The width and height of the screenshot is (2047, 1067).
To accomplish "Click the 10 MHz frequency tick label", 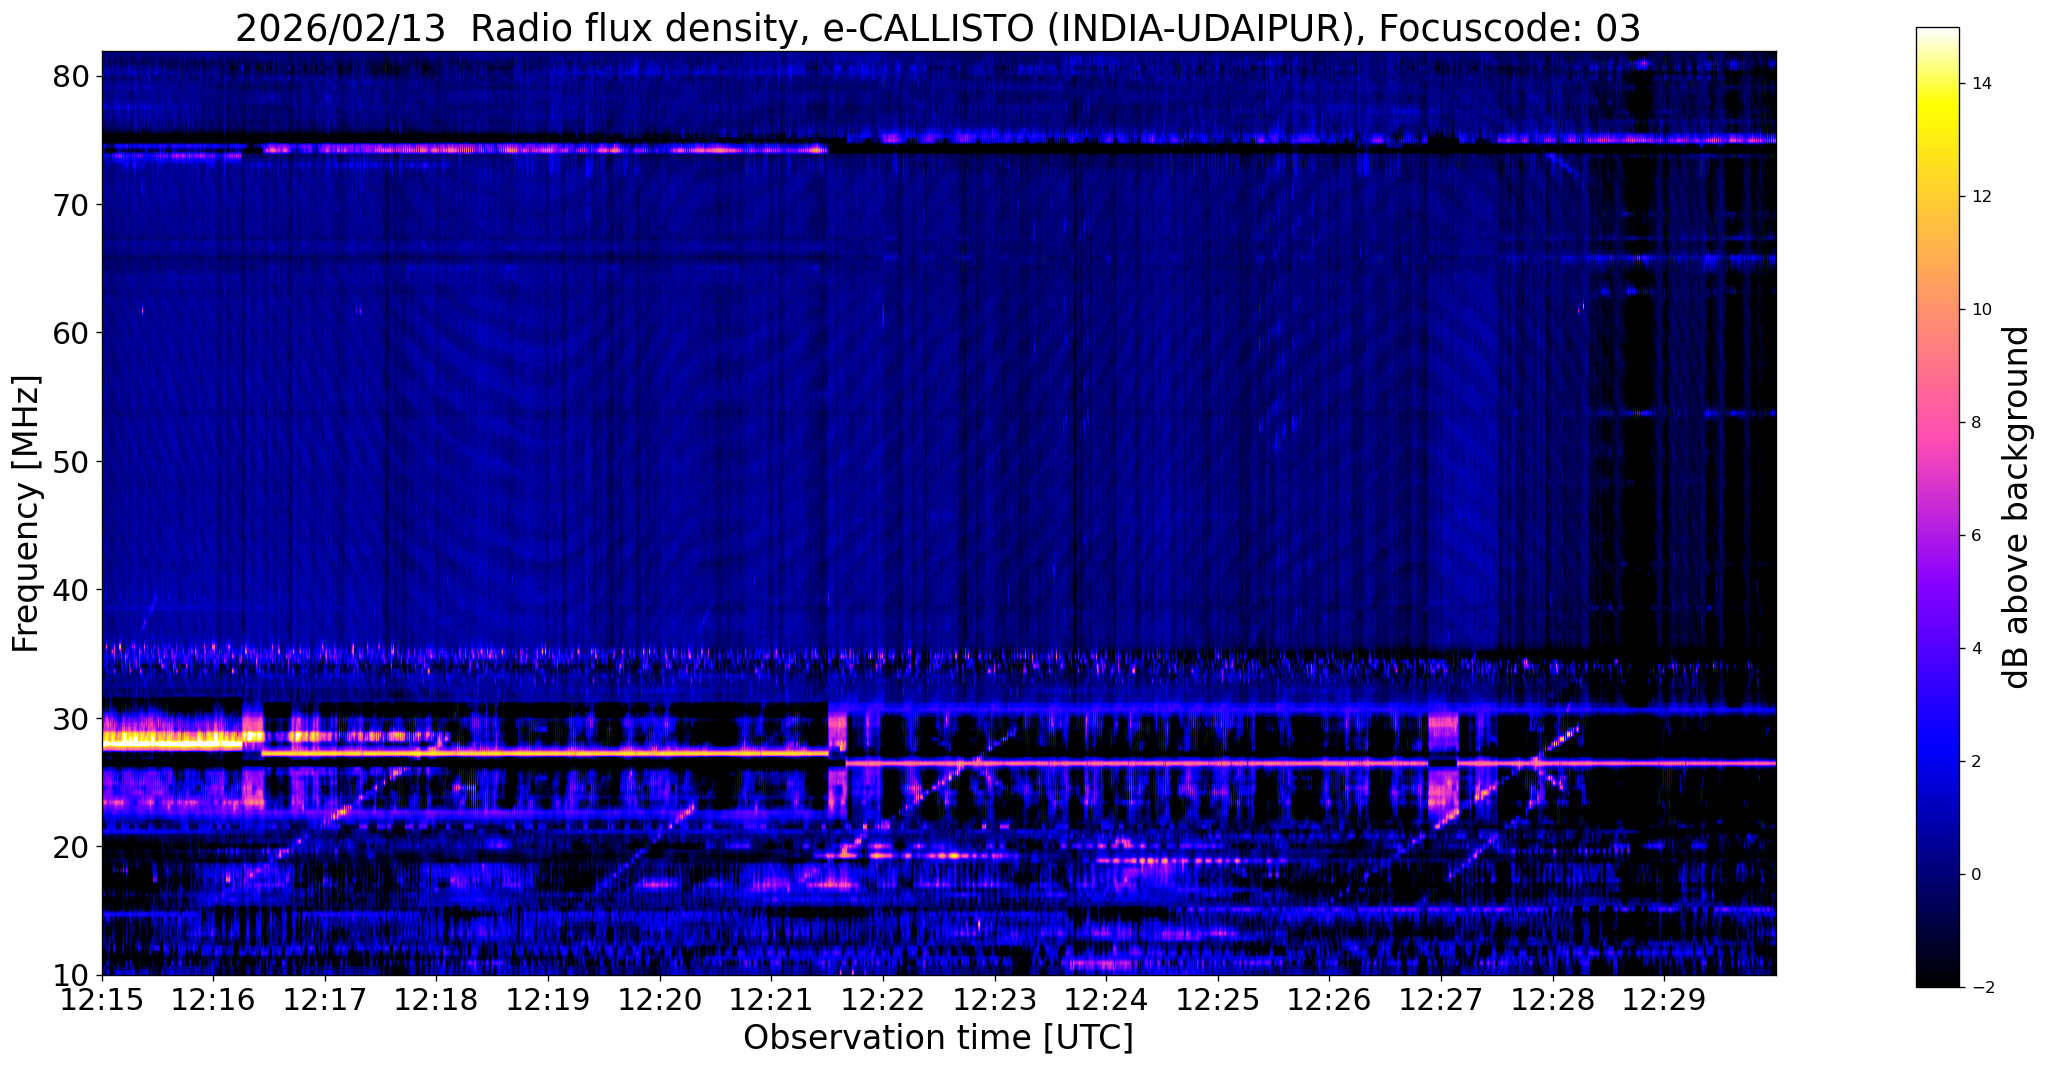I will pyautogui.click(x=73, y=975).
